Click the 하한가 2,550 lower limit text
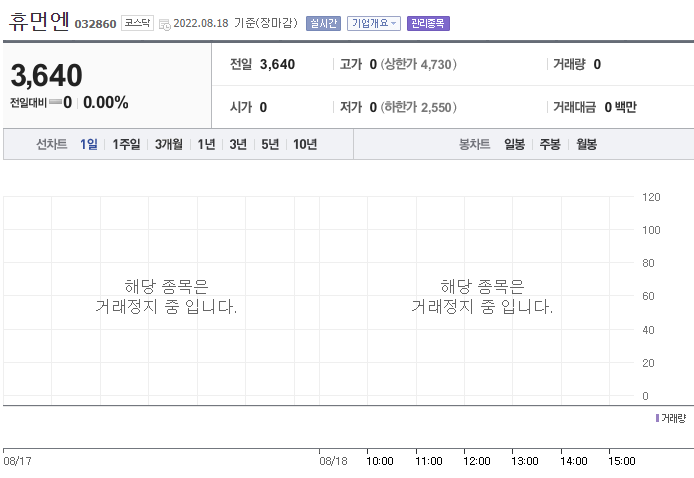 tap(419, 107)
